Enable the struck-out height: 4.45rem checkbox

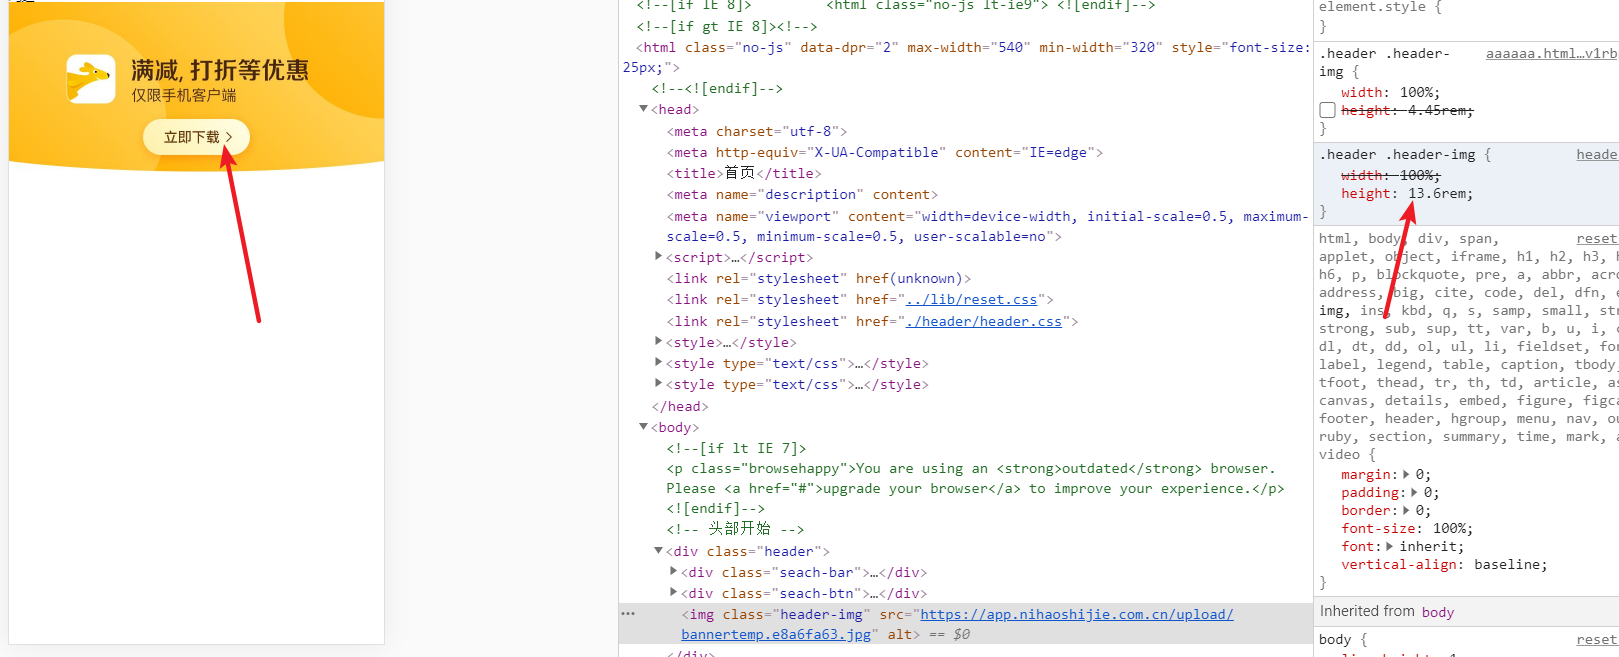(1328, 110)
